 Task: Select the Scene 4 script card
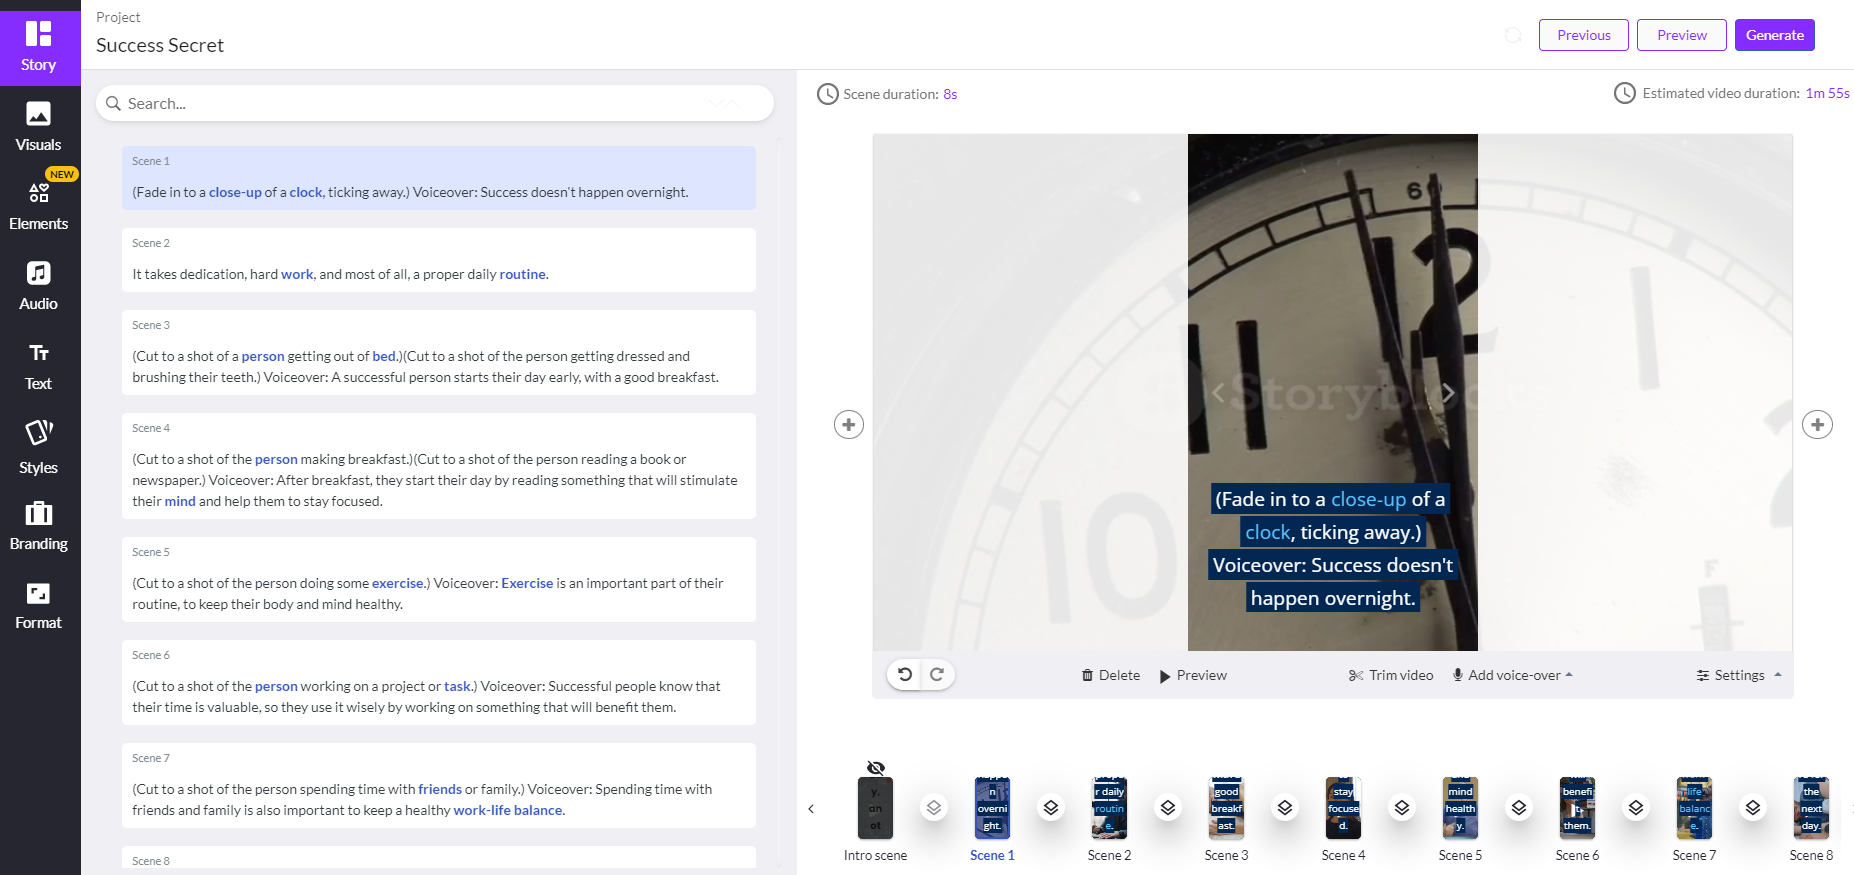click(x=439, y=466)
